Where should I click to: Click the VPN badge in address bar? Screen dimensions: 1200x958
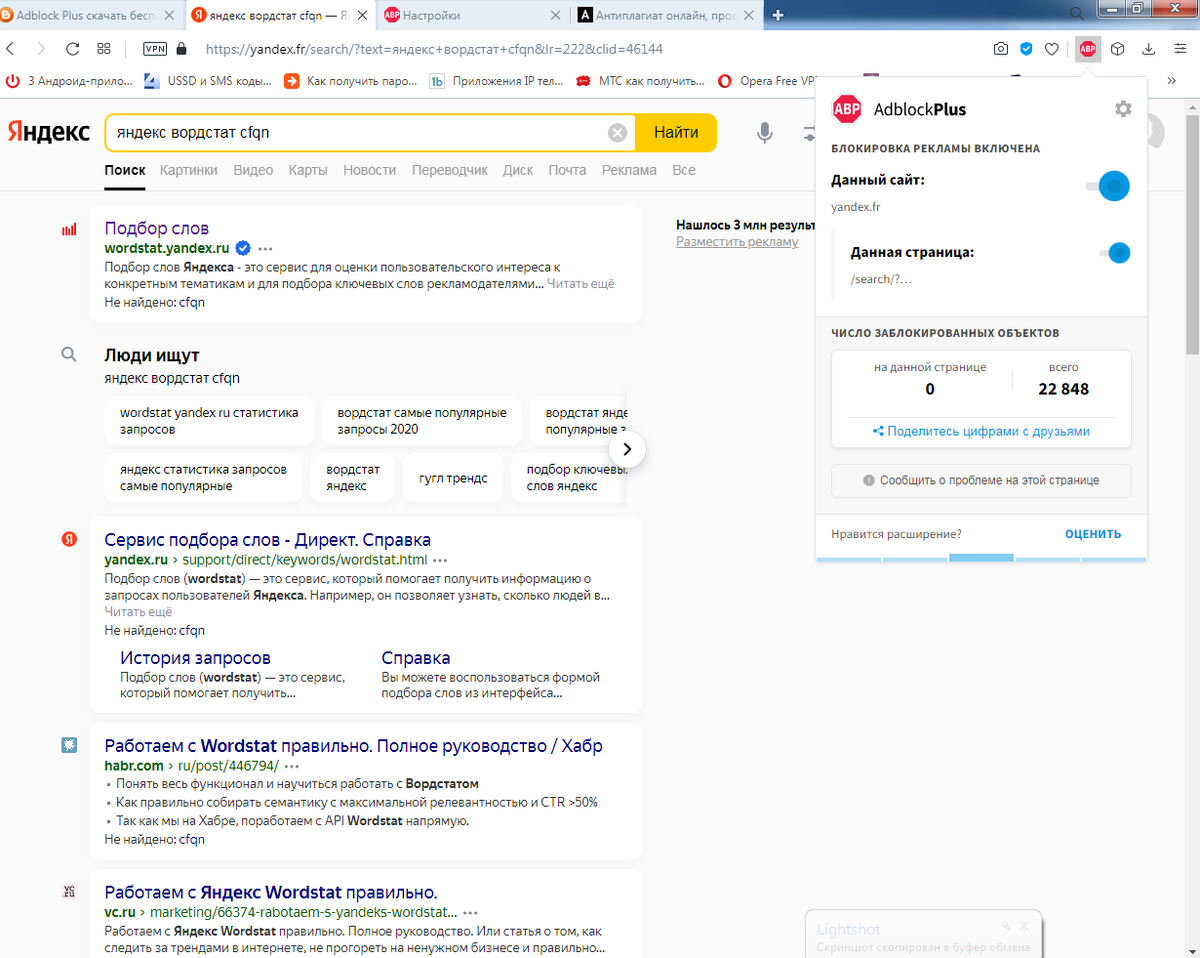pos(155,49)
